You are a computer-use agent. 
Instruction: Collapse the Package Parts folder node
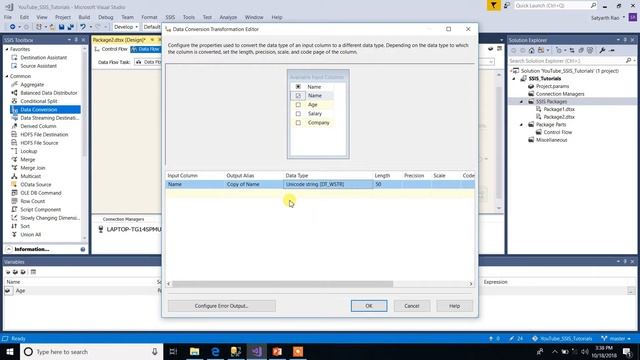coord(522,124)
